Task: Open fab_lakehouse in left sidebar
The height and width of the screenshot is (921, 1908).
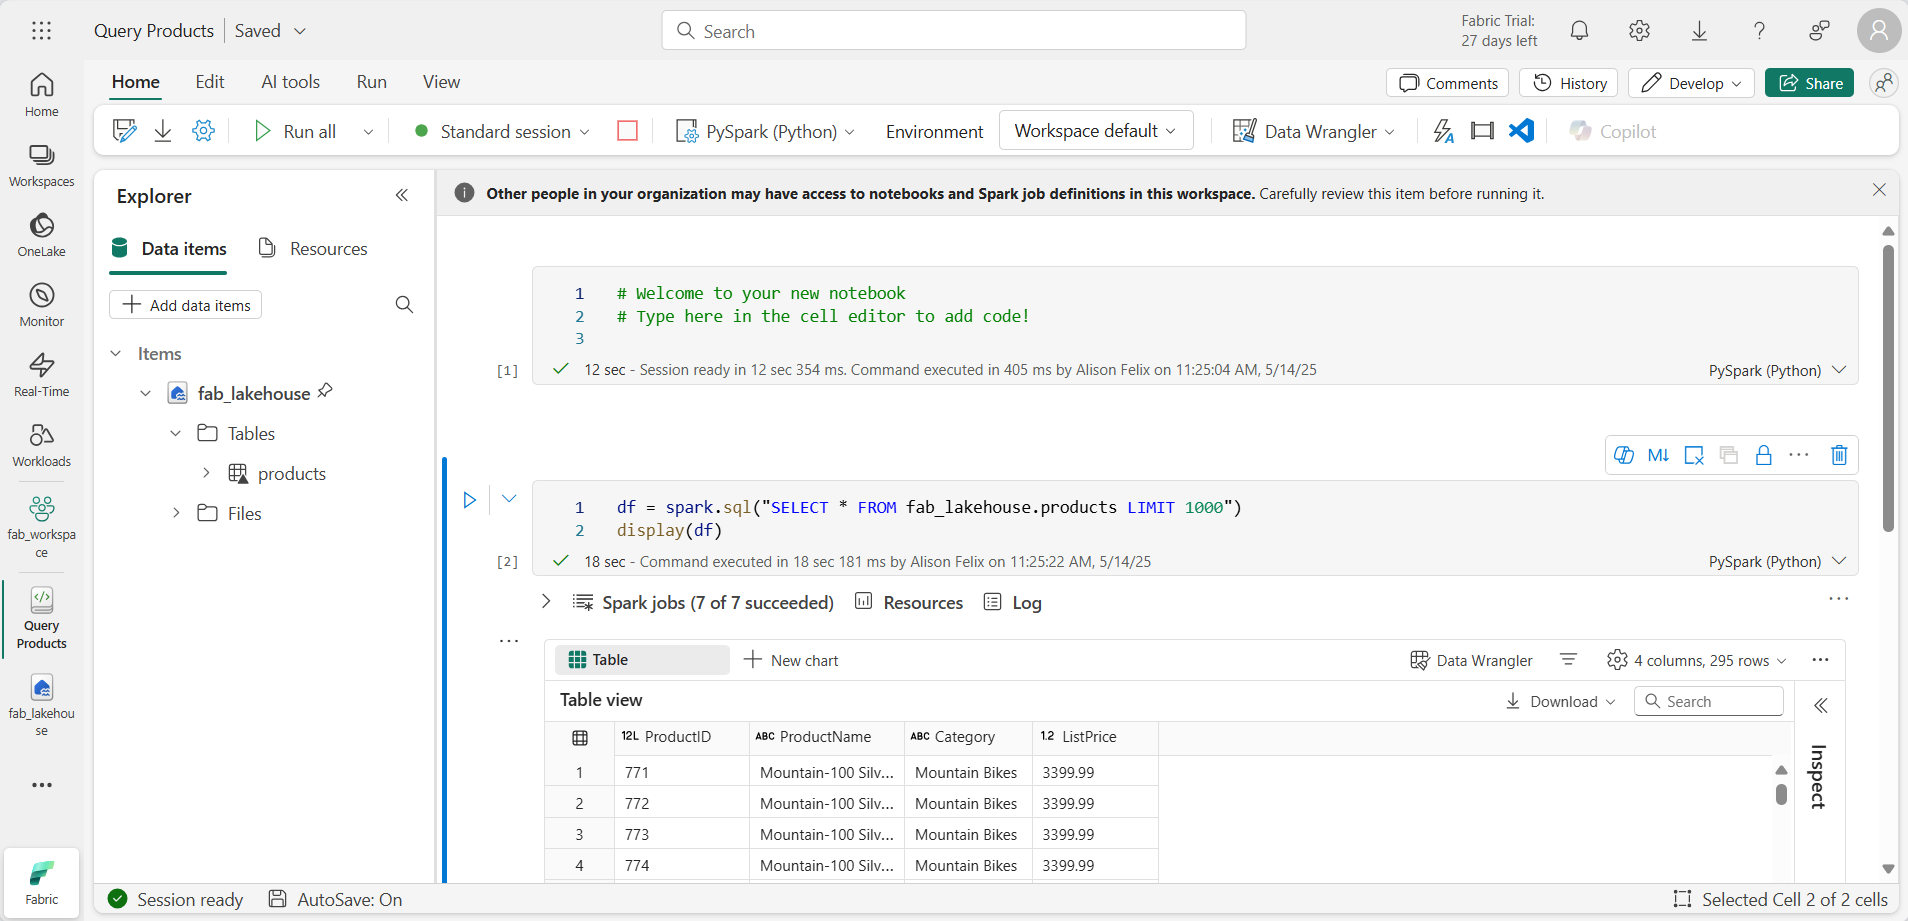Action: [x=42, y=705]
